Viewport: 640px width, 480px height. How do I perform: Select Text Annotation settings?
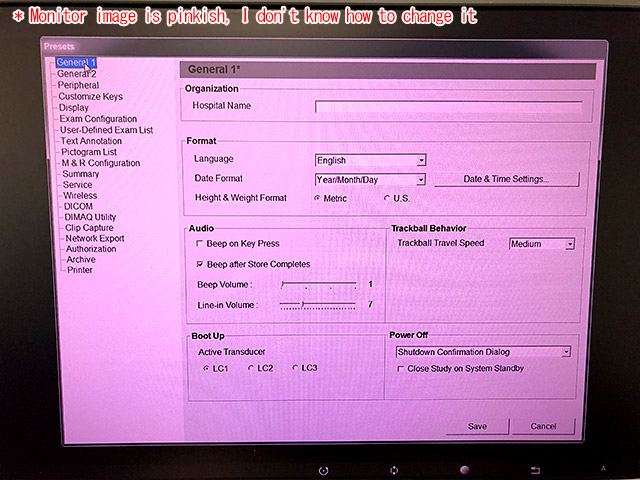tap(91, 141)
